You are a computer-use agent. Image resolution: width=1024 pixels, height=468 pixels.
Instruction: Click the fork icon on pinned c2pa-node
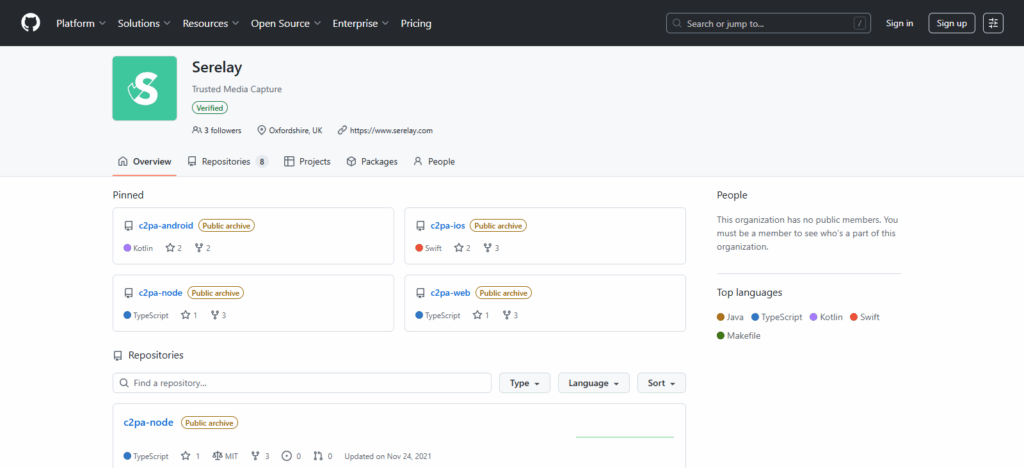tap(213, 315)
